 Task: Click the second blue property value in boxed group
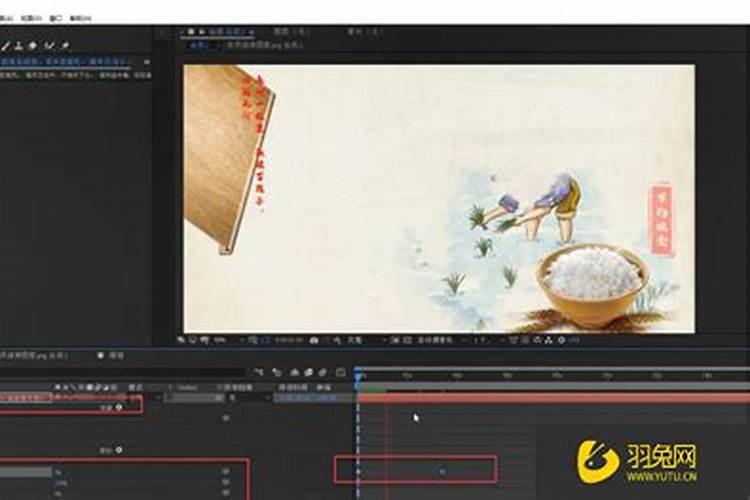tap(61, 483)
